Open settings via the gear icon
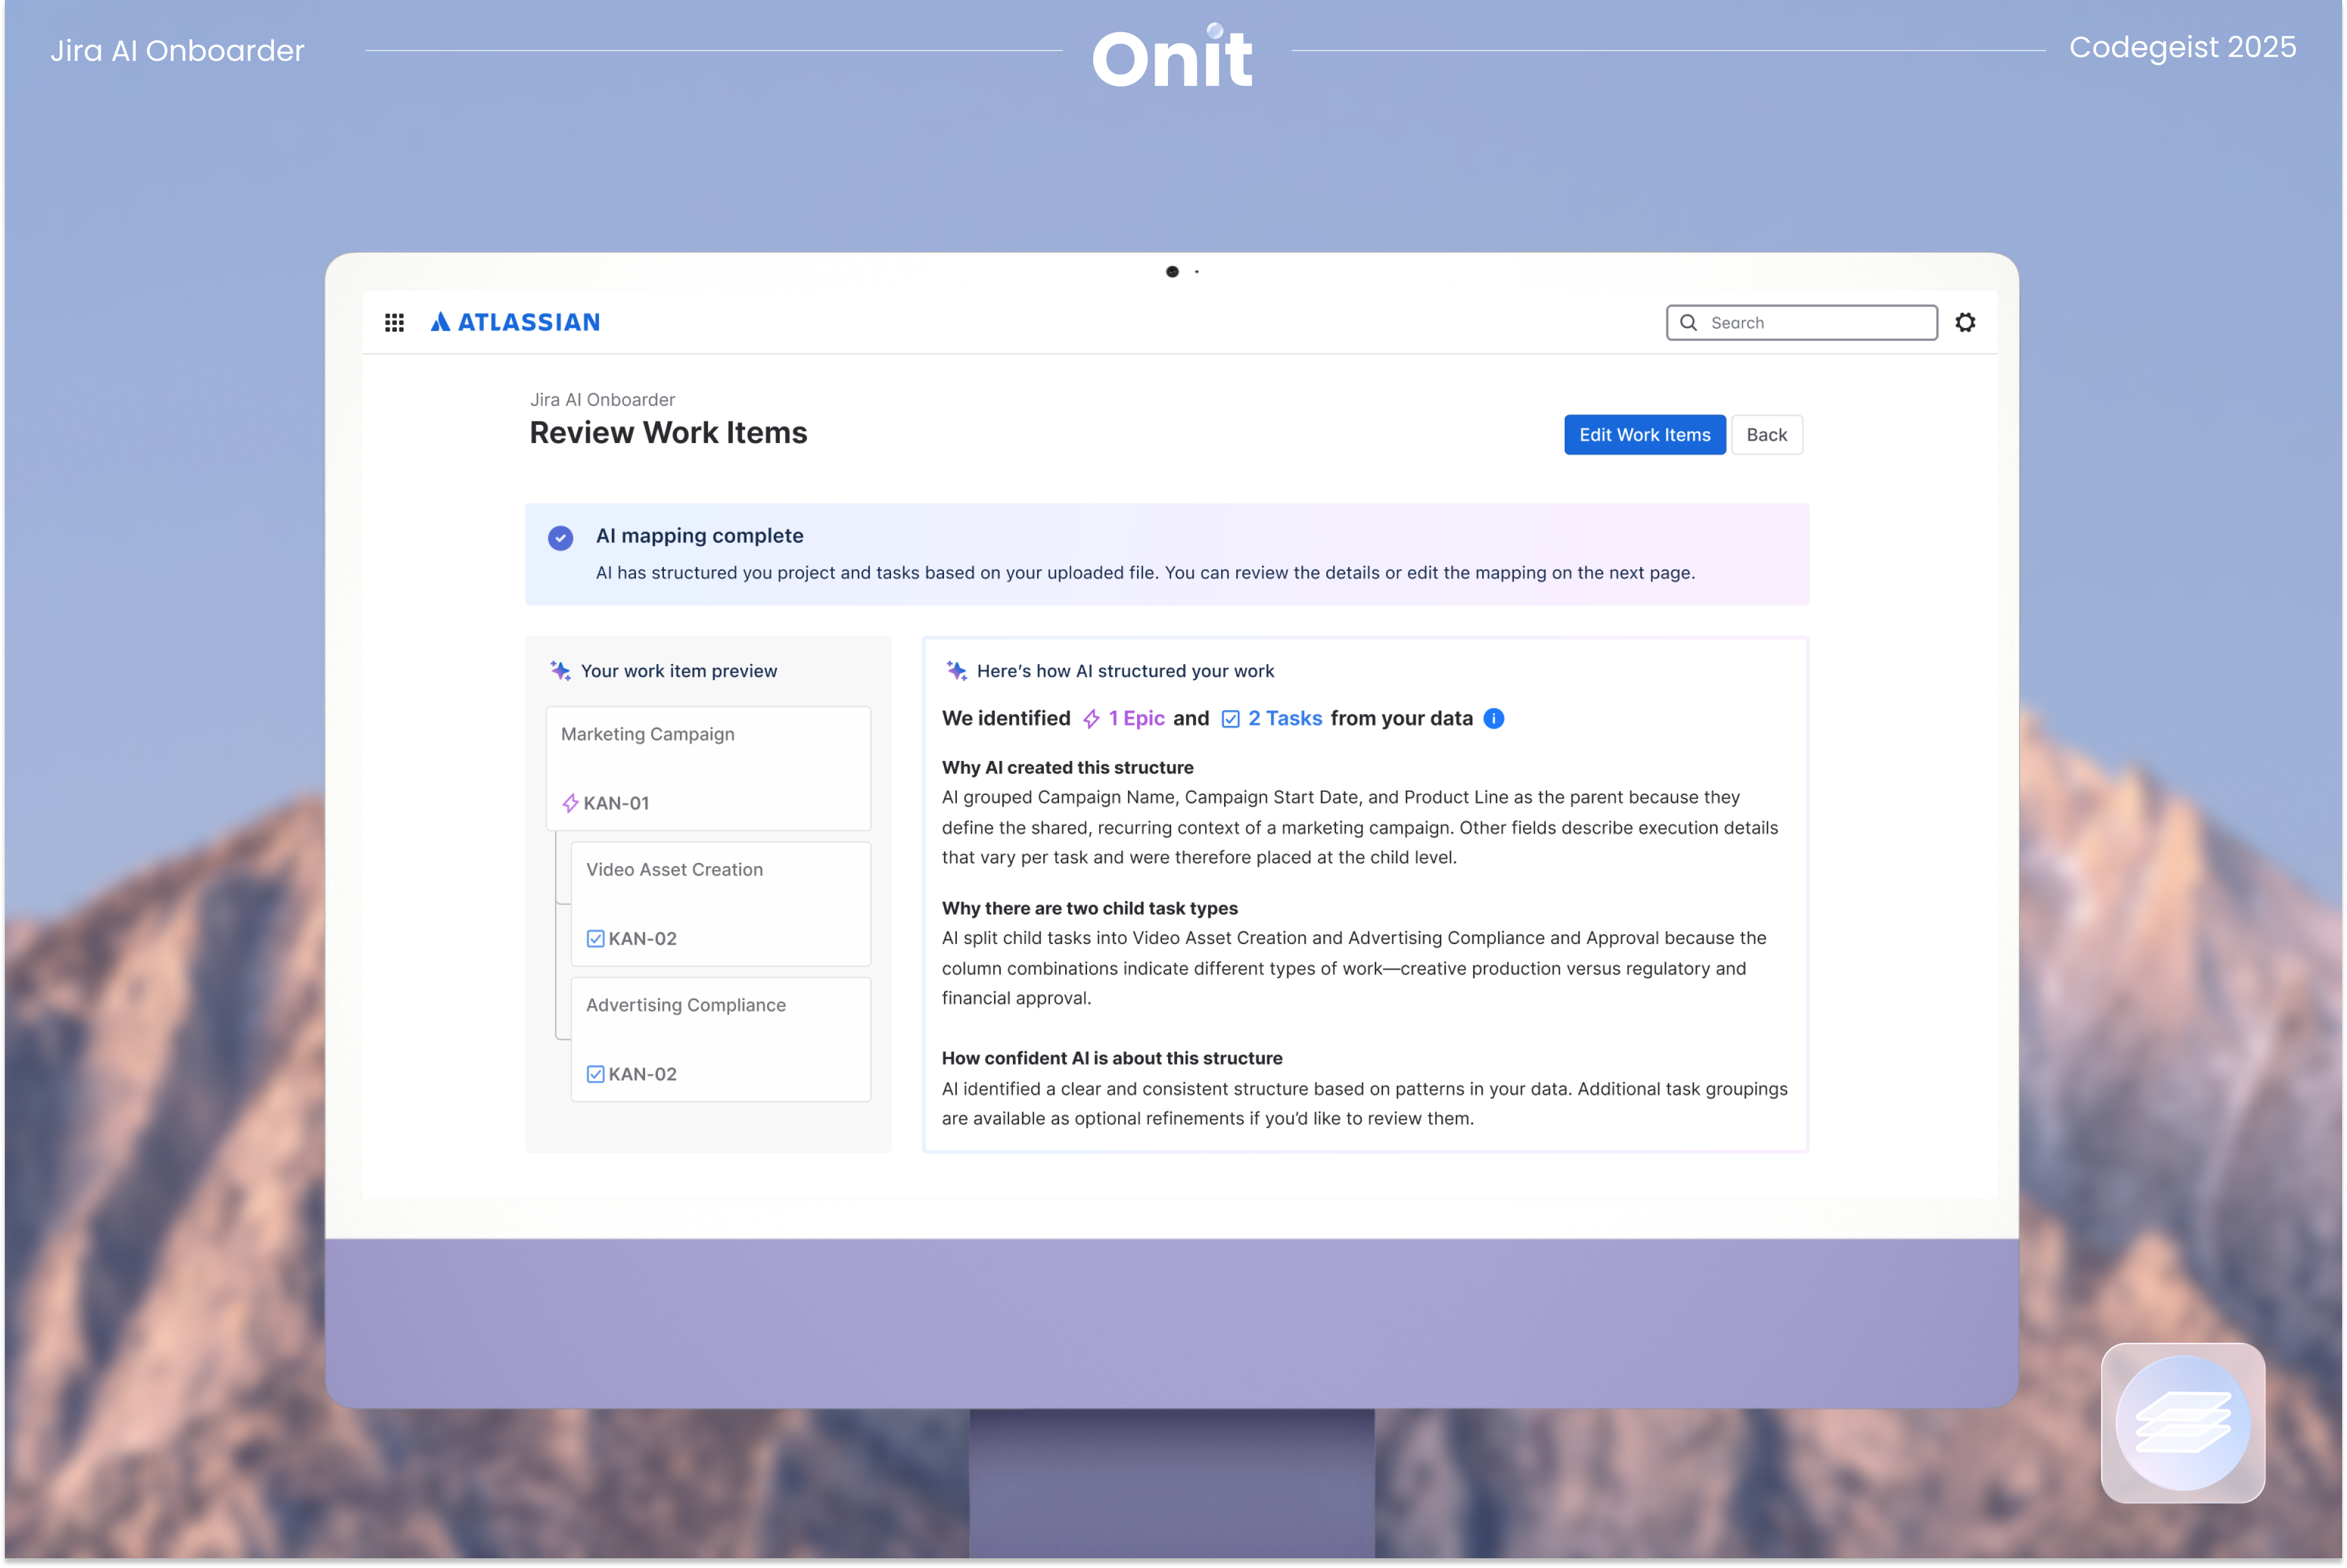Viewport: 2347px width, 1568px height. (1965, 322)
